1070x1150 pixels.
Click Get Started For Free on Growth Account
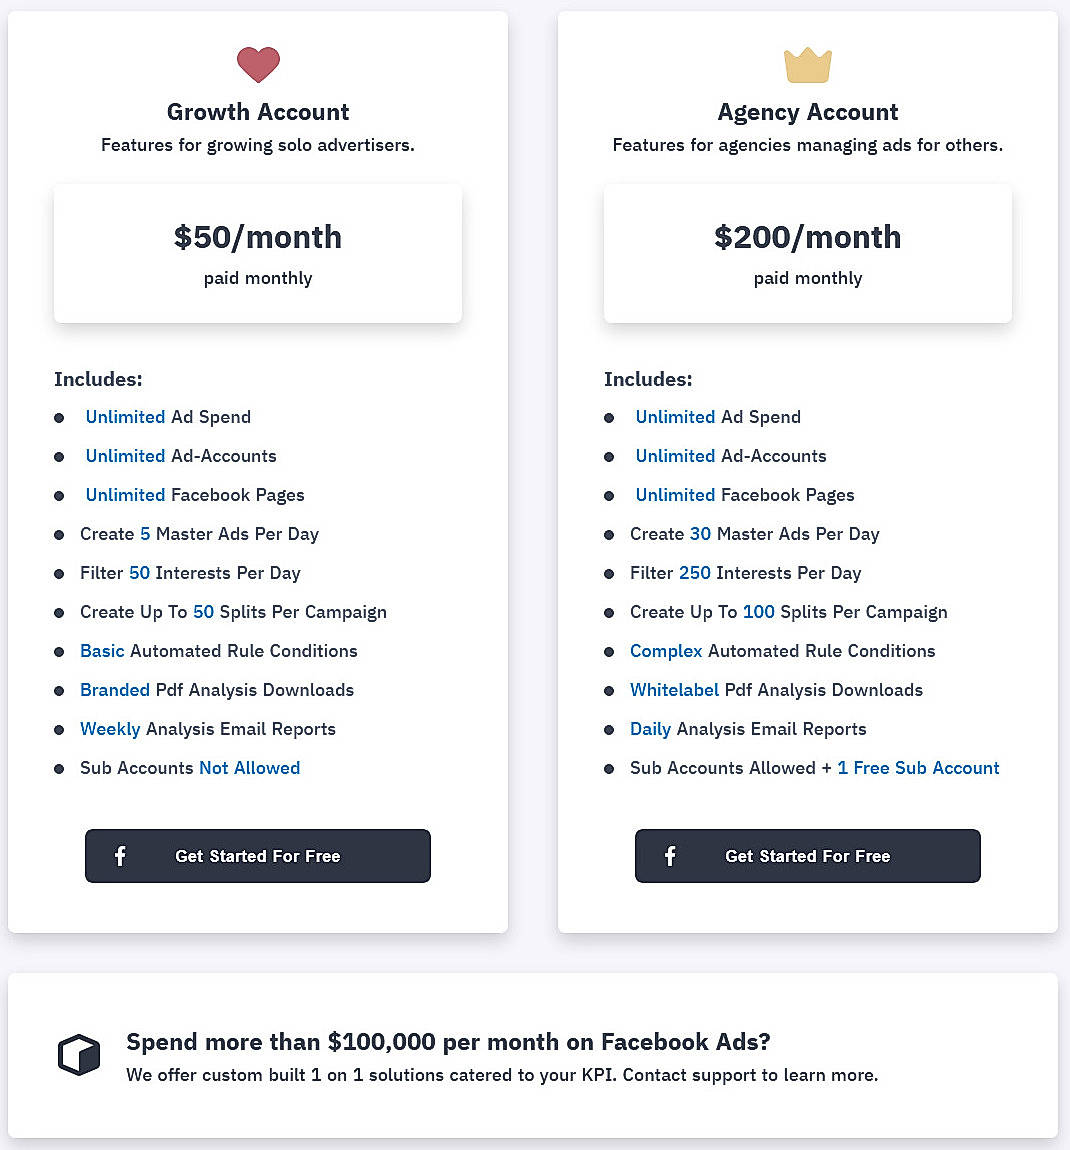pyautogui.click(x=258, y=856)
